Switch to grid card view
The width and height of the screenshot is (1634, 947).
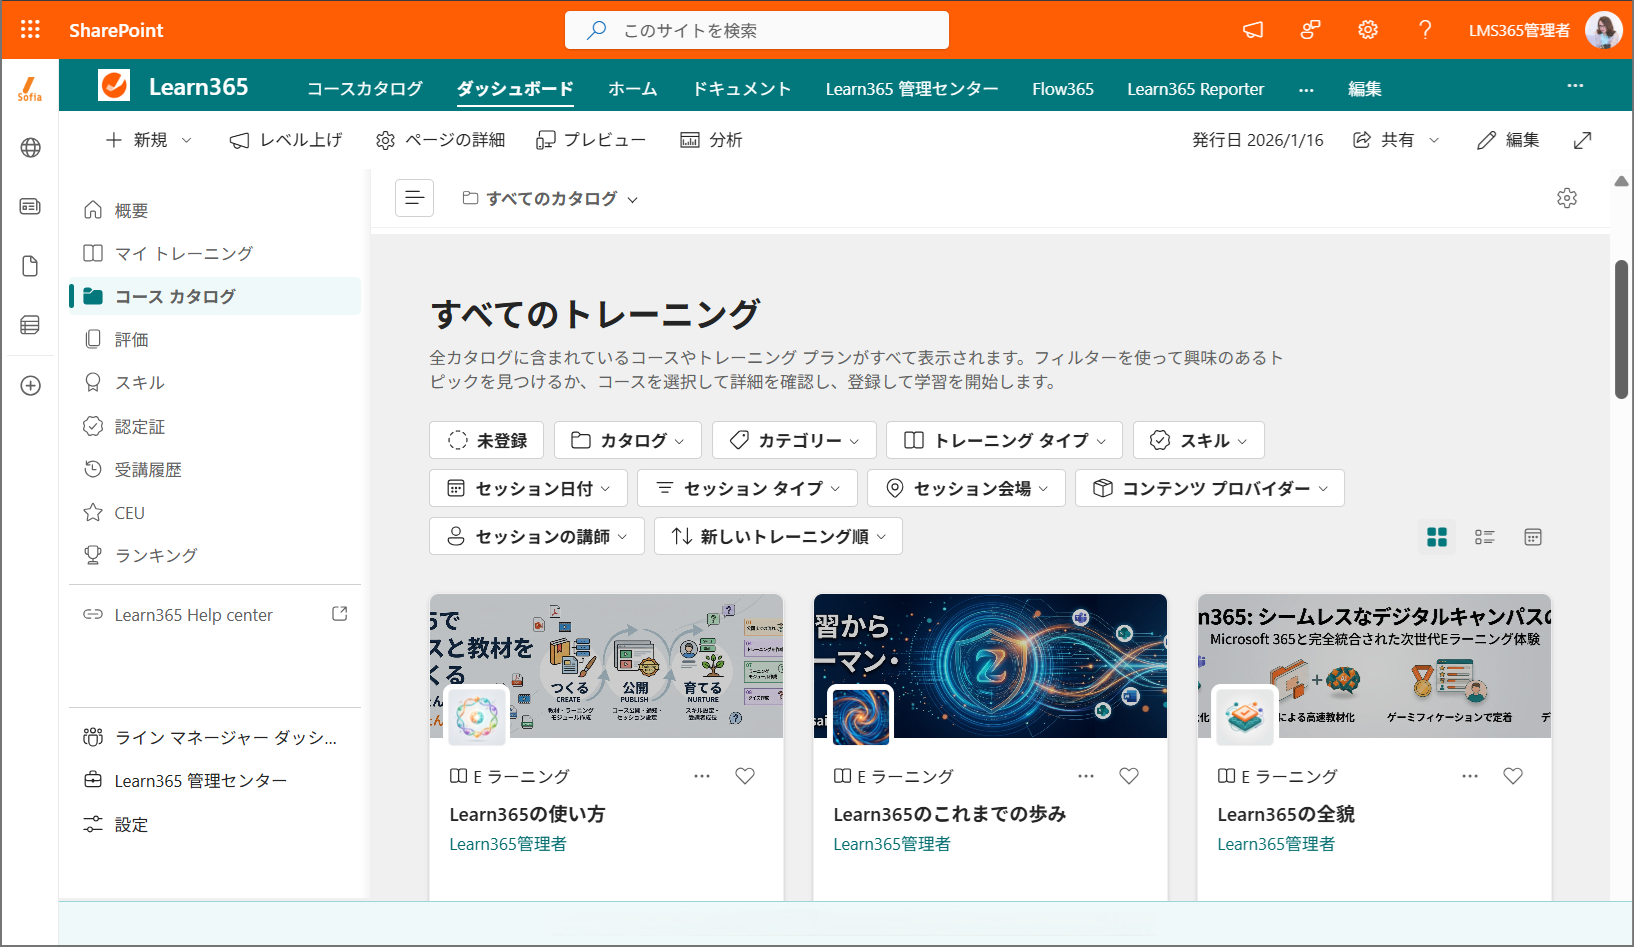coord(1437,537)
